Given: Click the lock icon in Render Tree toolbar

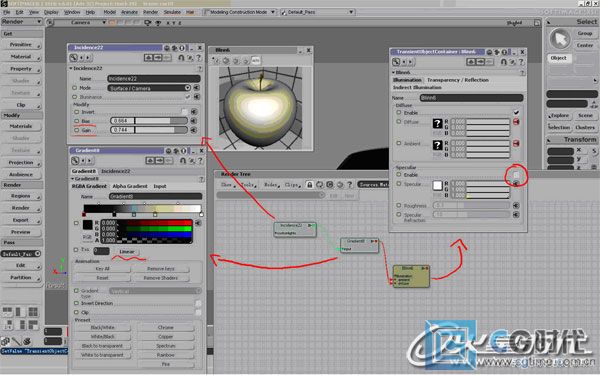Looking at the screenshot, I should (310, 185).
